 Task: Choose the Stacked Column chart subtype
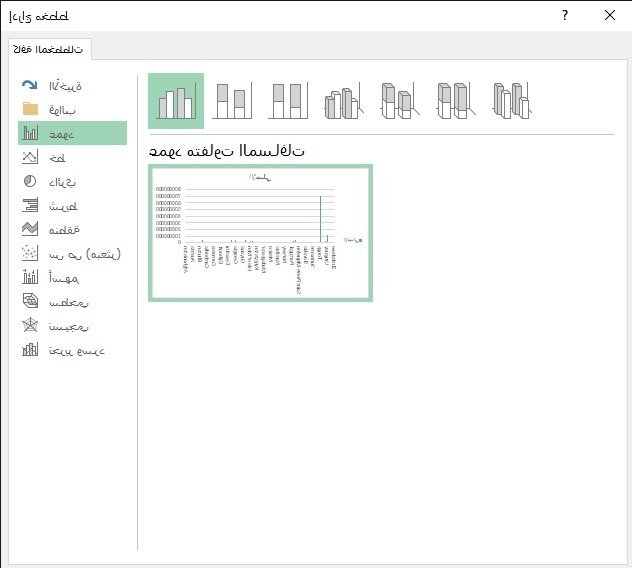point(232,101)
